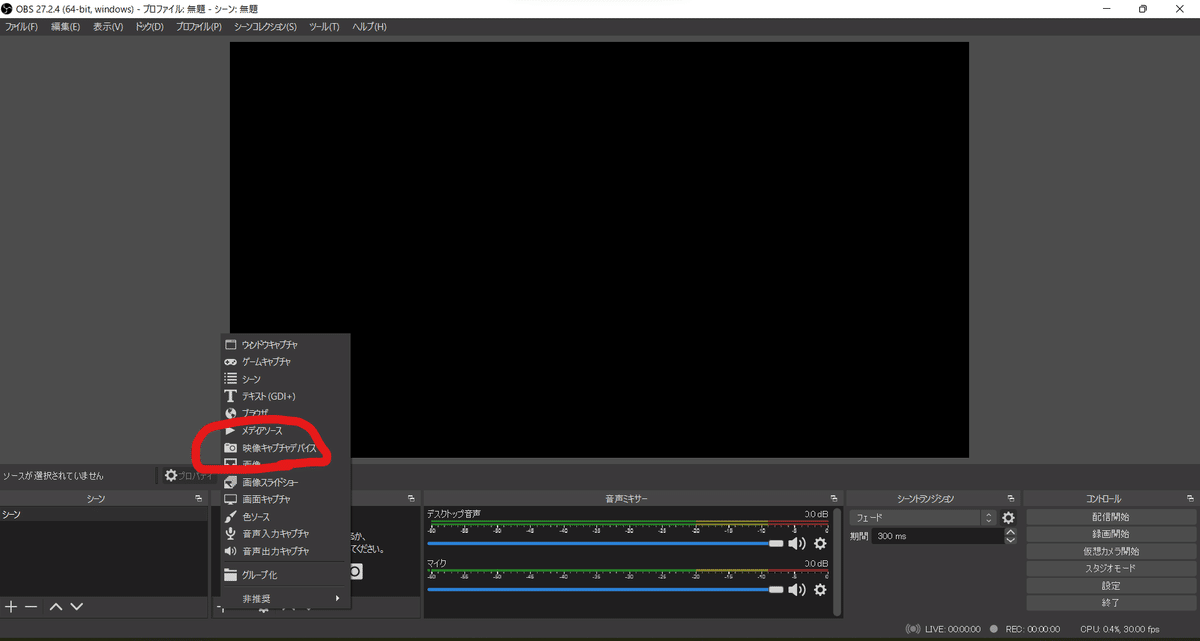Click the 配信開始 button
1200x641 pixels.
[x=1110, y=517]
